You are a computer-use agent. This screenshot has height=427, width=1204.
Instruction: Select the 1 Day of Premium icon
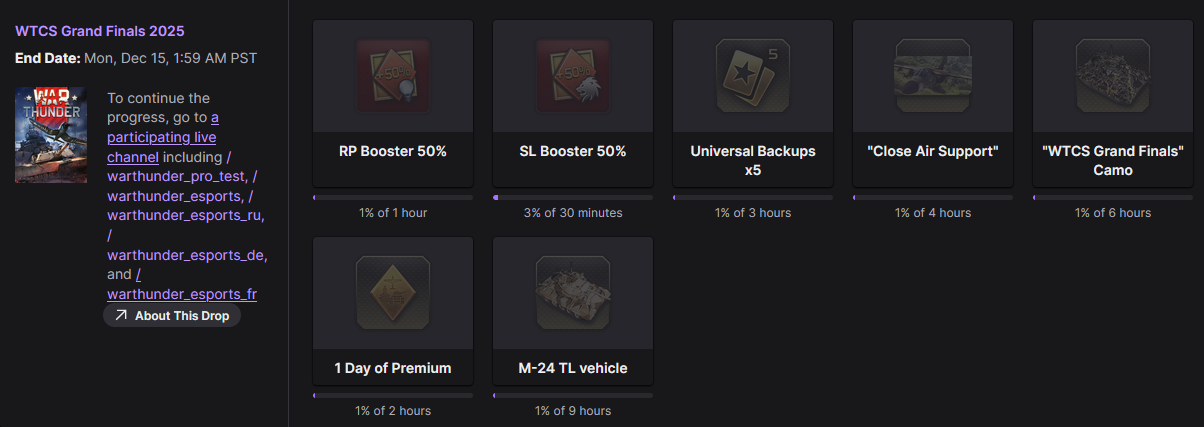pyautogui.click(x=393, y=292)
